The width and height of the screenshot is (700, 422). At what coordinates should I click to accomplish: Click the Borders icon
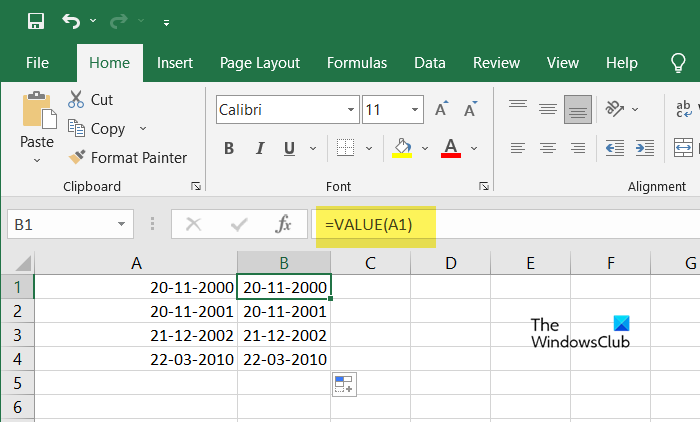(346, 148)
